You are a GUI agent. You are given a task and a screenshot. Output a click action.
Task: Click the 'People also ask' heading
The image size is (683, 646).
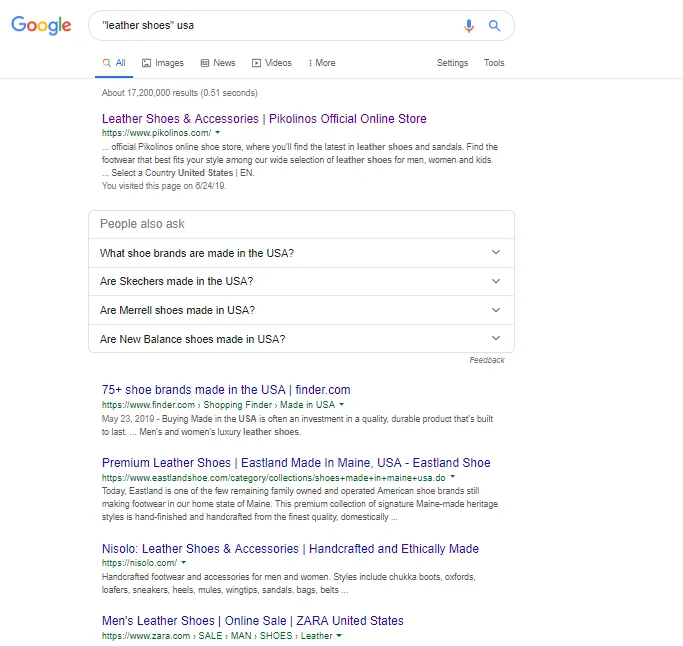142,224
